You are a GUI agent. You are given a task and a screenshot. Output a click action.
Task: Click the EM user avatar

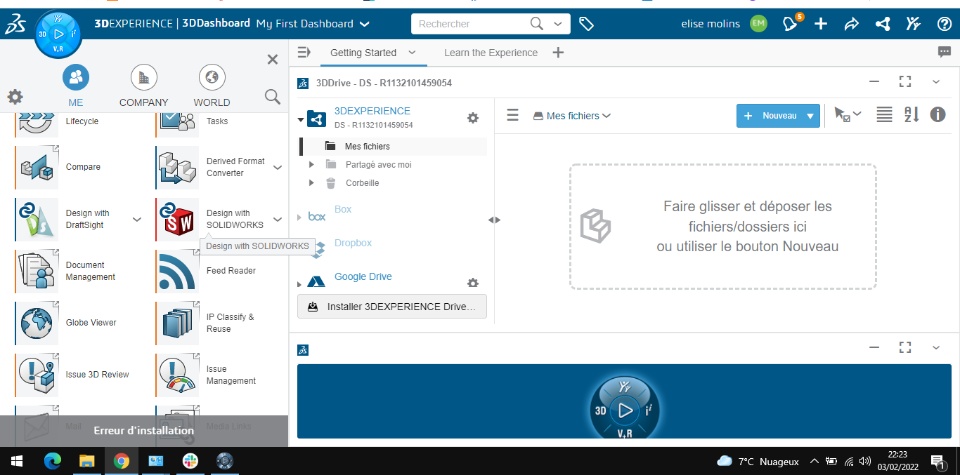click(758, 24)
